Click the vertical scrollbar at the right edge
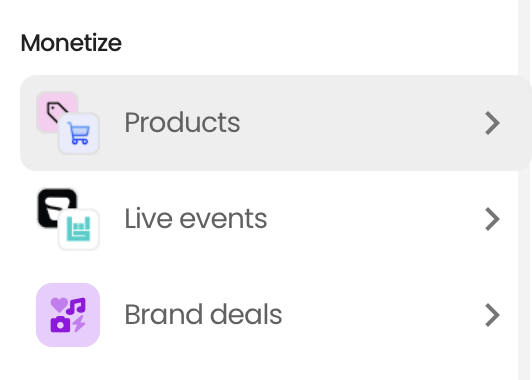This screenshot has width=532, height=380. tap(525, 190)
